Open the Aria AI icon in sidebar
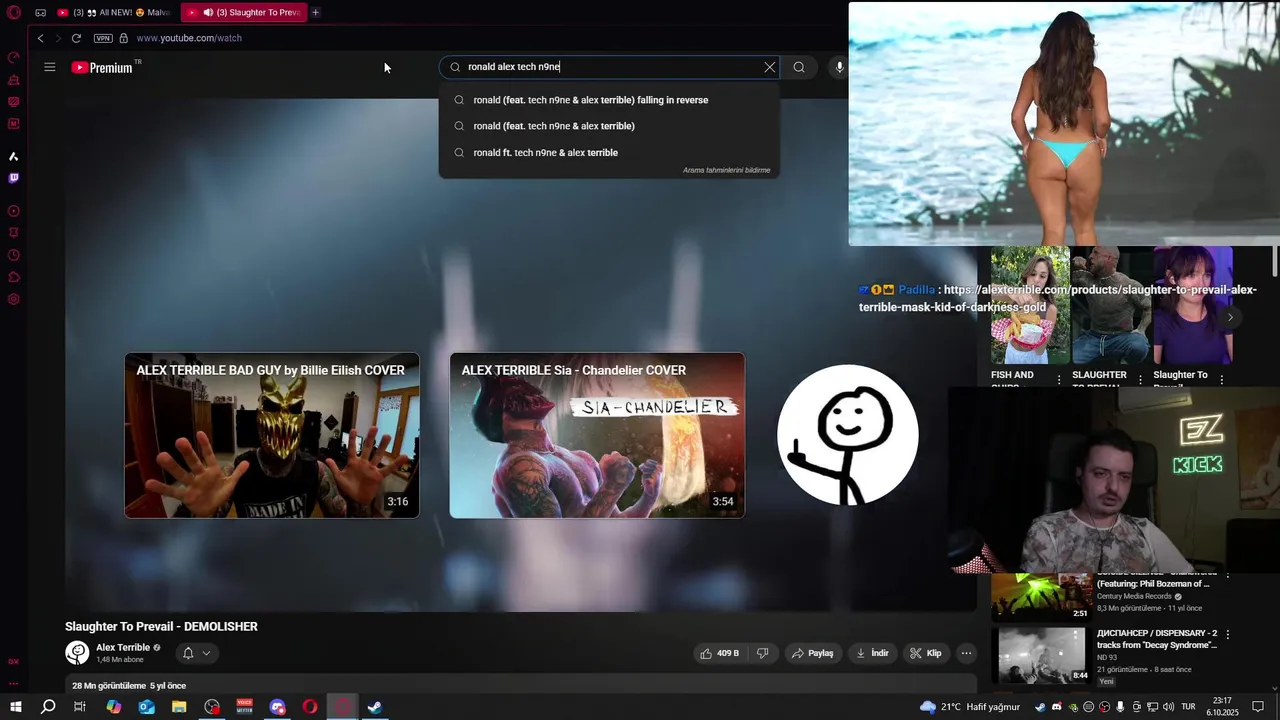This screenshot has width=1280, height=720. coord(14,156)
